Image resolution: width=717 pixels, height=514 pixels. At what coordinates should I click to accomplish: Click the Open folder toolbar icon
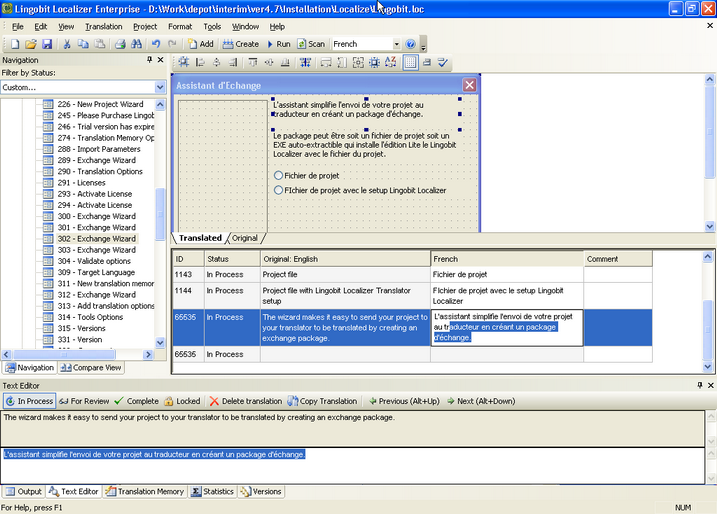coord(31,44)
